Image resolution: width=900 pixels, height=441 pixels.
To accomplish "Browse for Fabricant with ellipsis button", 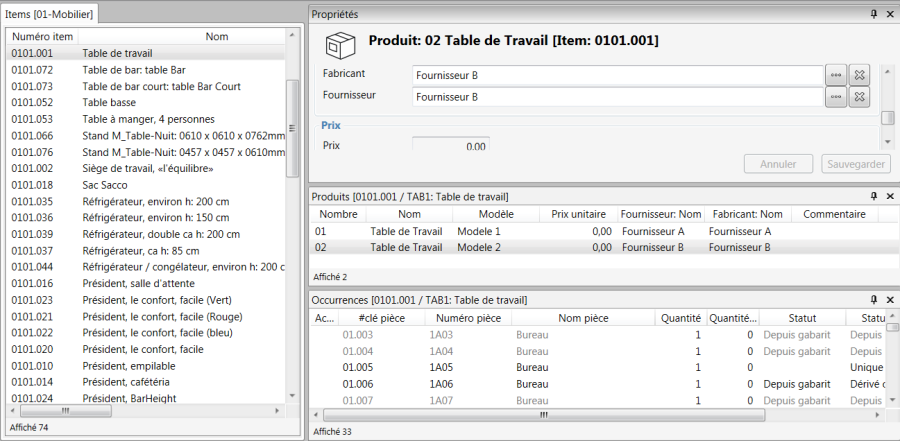I will [835, 74].
